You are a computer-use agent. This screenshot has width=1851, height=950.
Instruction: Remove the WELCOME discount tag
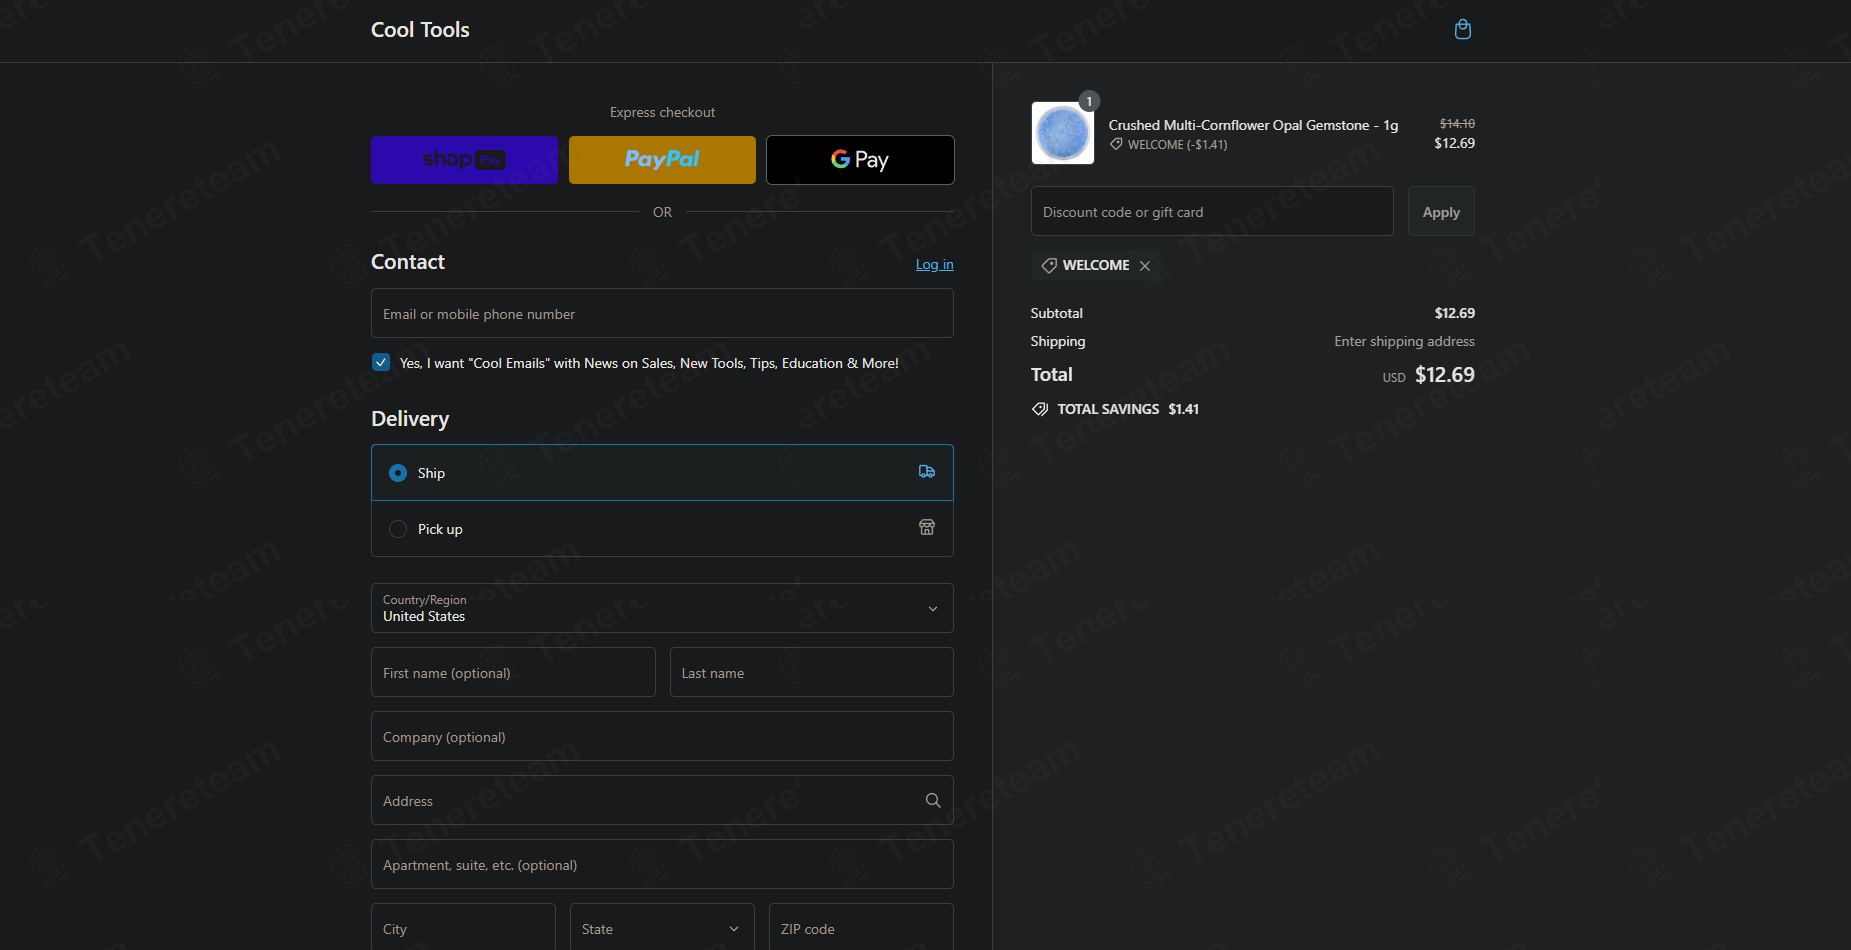[1145, 265]
